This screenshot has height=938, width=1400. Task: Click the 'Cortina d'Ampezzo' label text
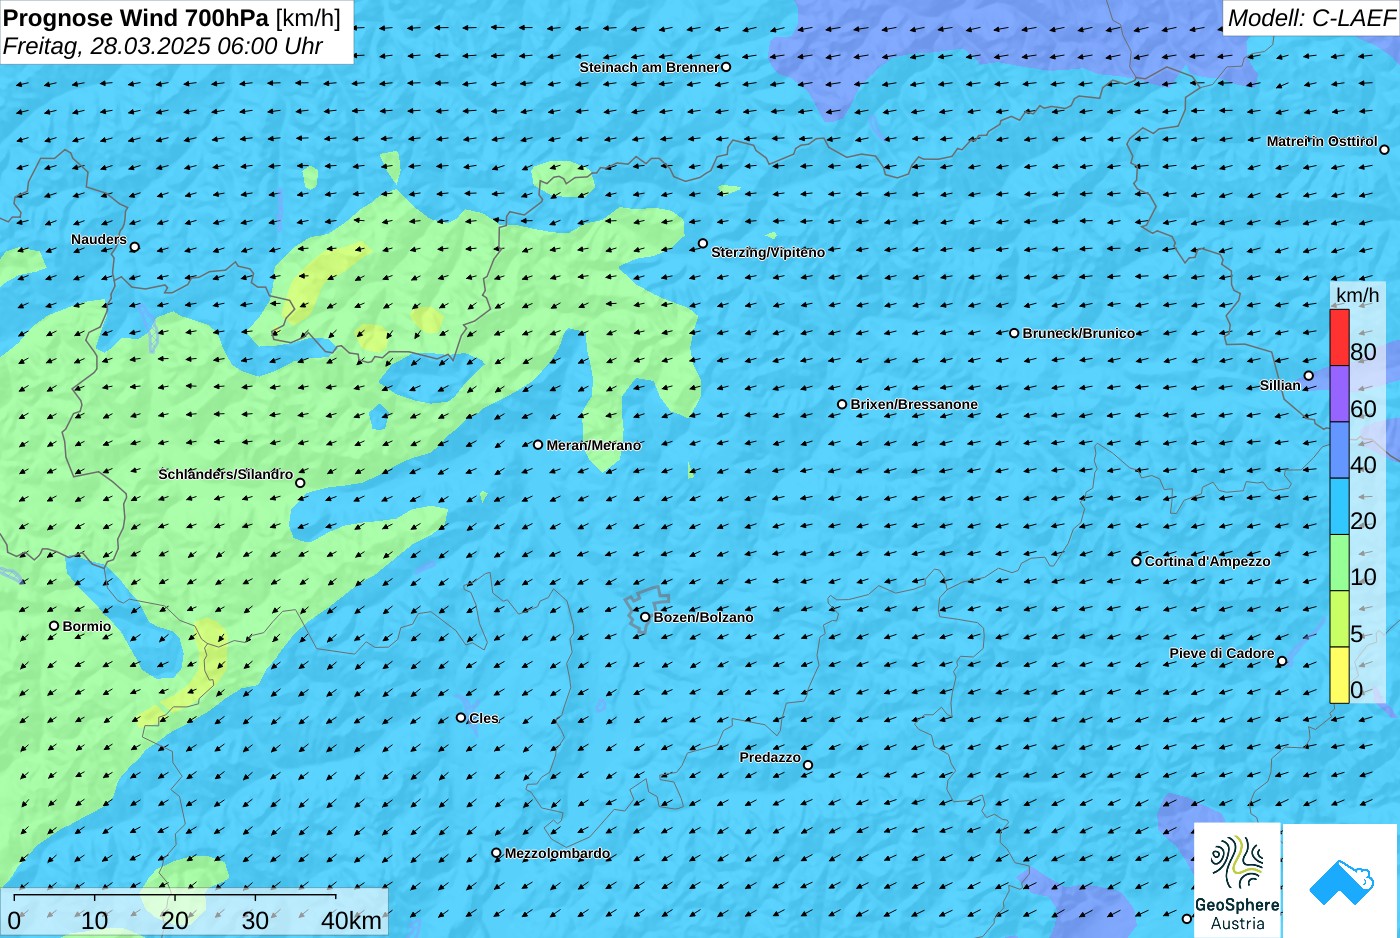coord(1208,561)
